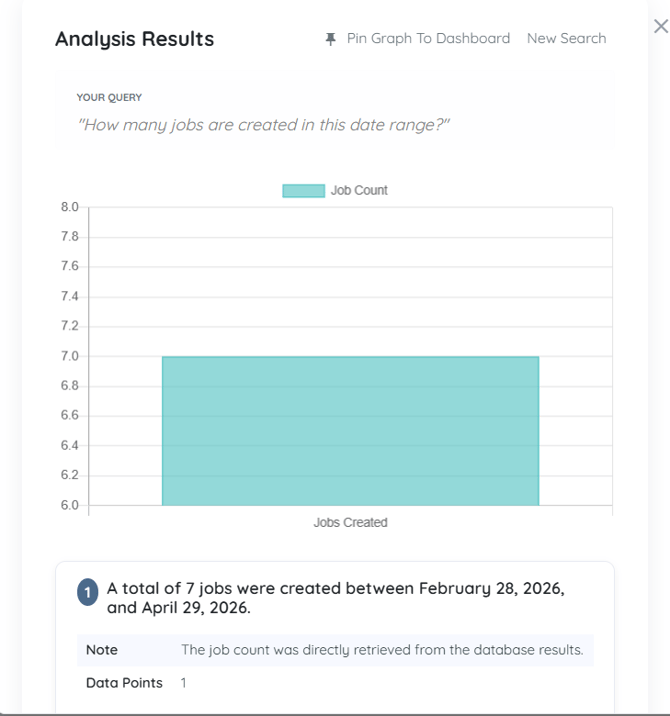Select the 7 jobs created summary sentence
This screenshot has width=670, height=716.
[335, 598]
